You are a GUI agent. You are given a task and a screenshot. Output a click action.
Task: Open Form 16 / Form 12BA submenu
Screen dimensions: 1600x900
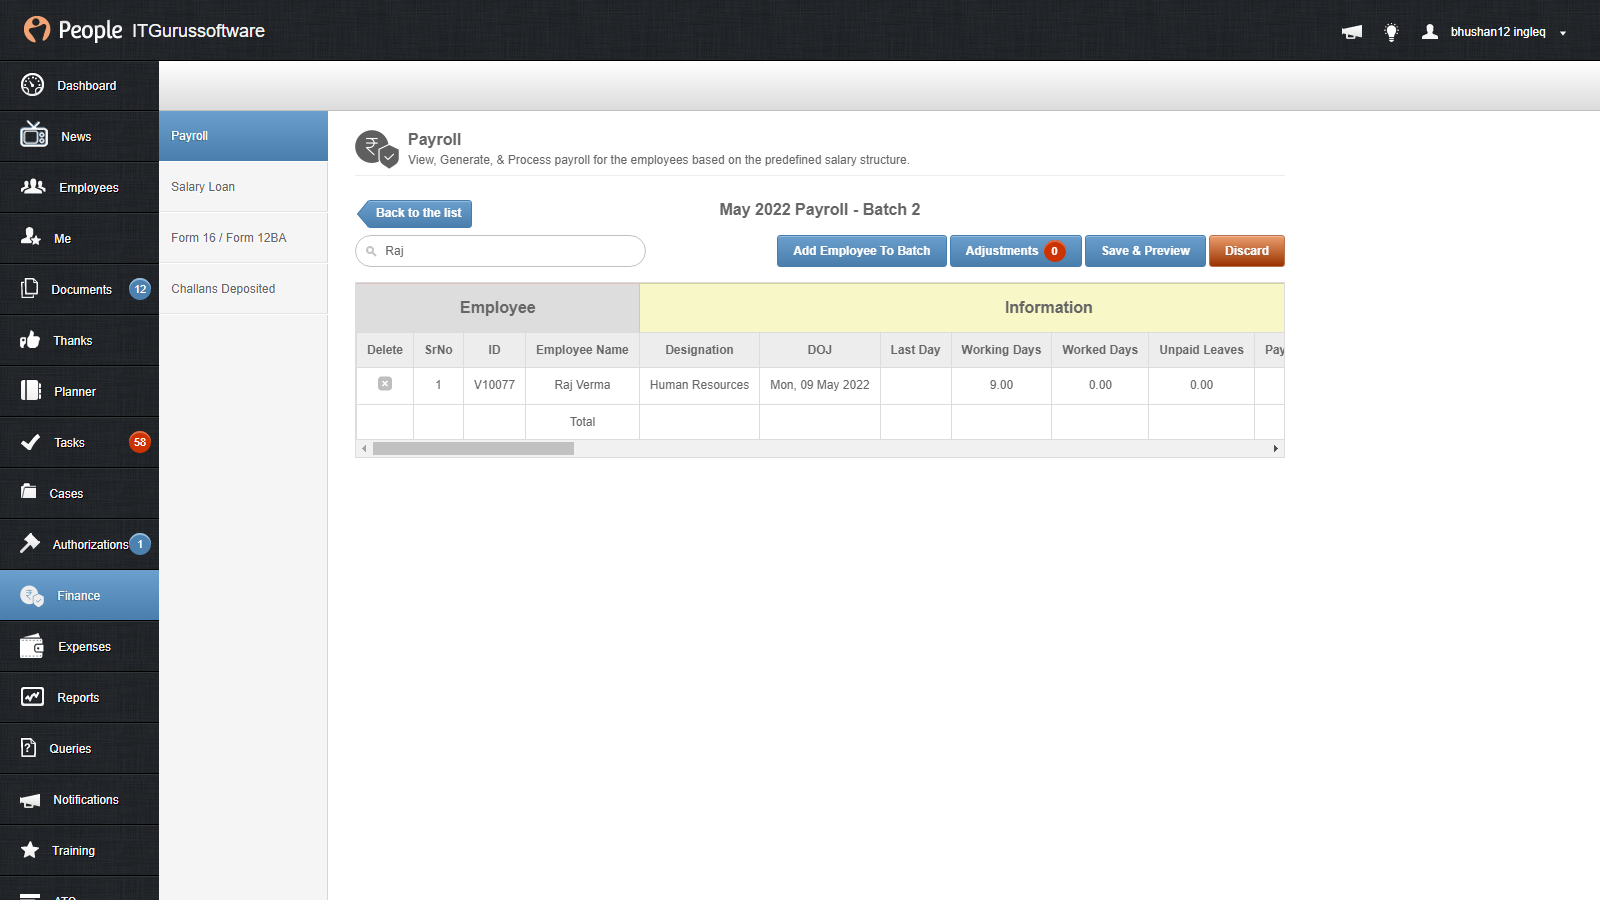pyautogui.click(x=243, y=238)
